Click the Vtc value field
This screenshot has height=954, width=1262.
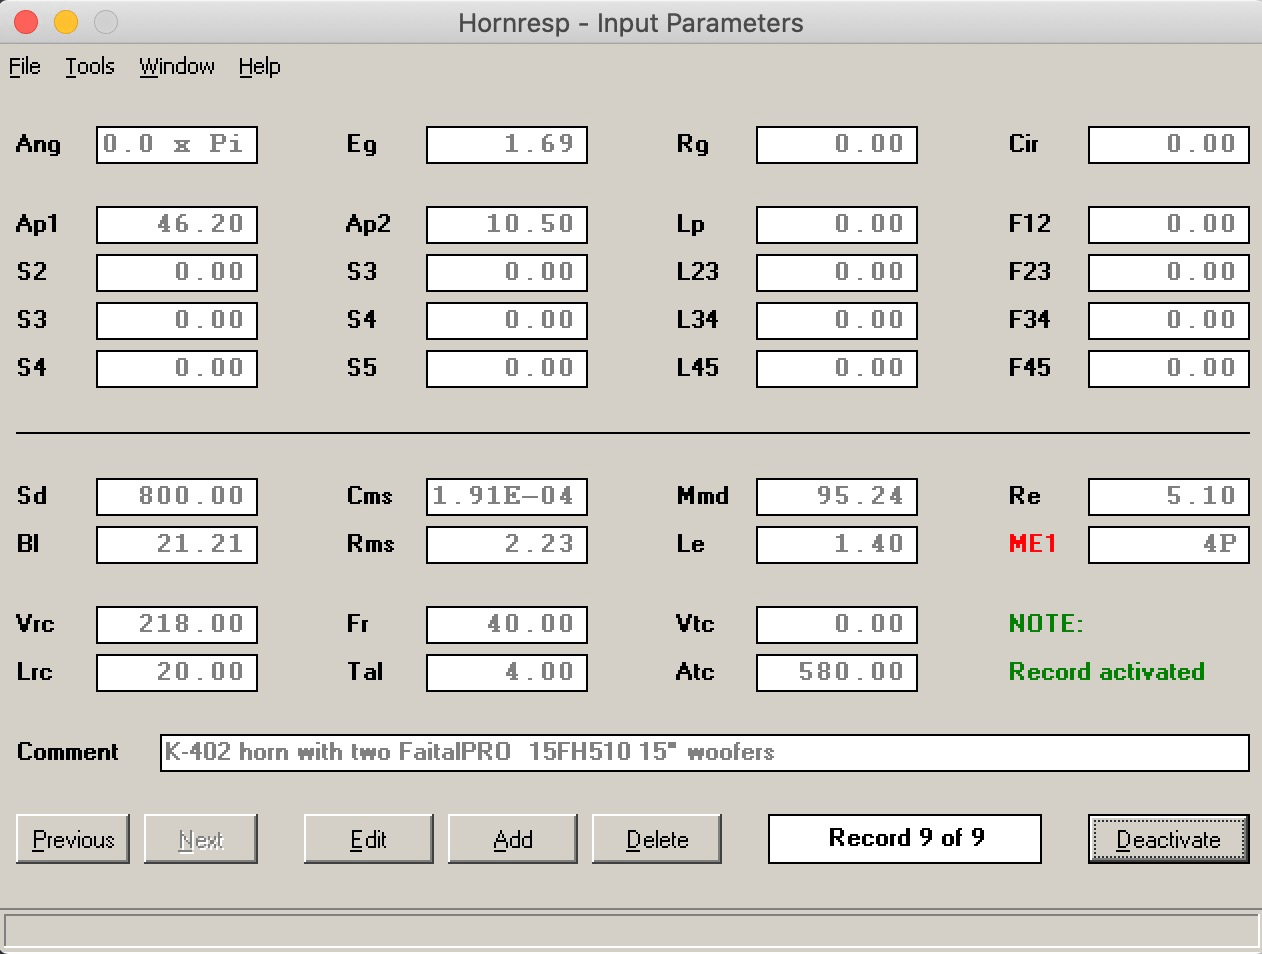[x=837, y=624]
